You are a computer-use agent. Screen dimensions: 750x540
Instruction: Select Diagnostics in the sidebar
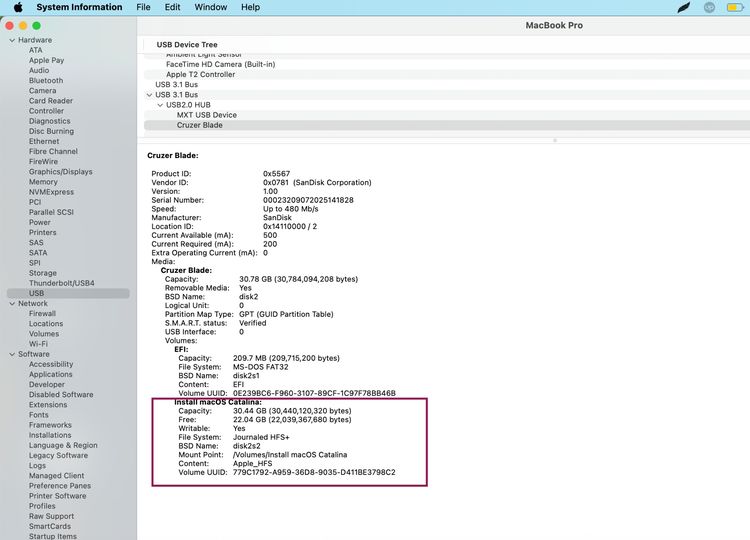coord(49,121)
